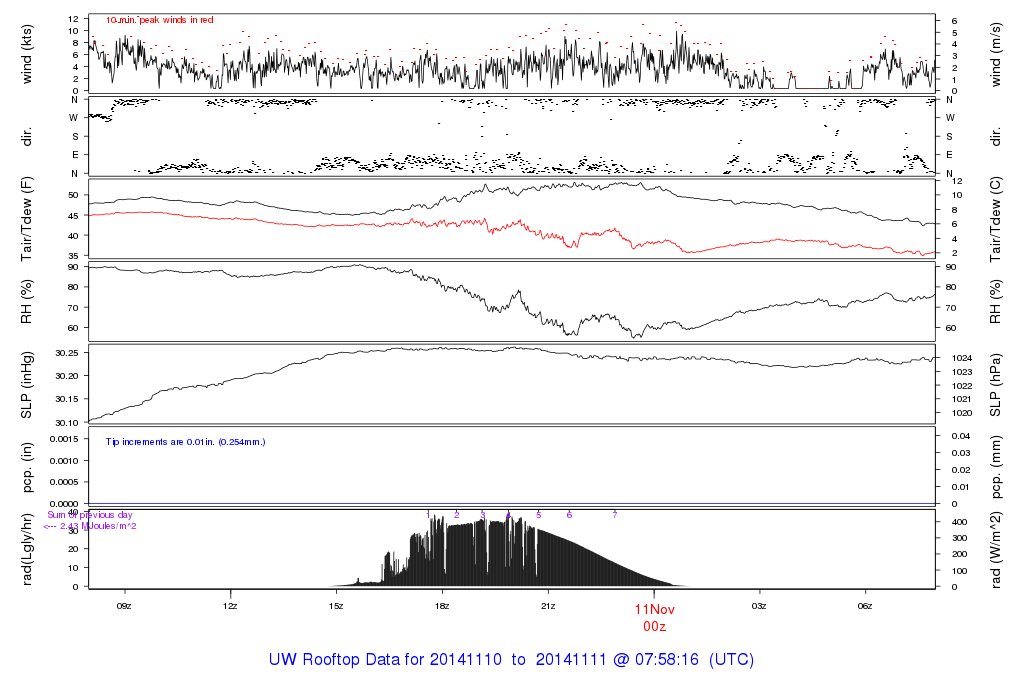Select the 'rad (W/m^2)' right axis label

coord(997,548)
